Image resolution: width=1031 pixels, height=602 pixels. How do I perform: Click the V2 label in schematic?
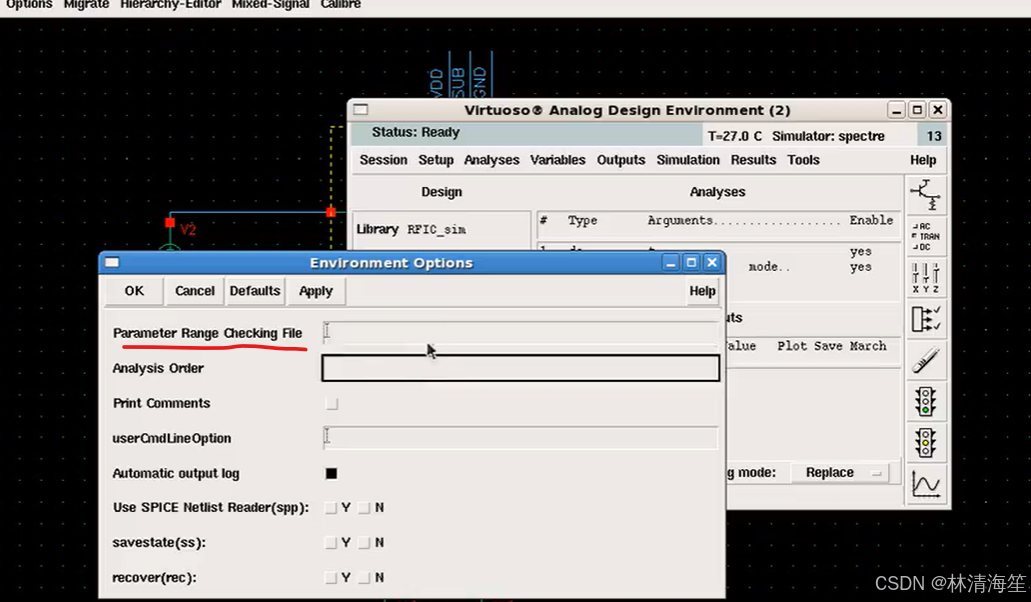point(187,229)
